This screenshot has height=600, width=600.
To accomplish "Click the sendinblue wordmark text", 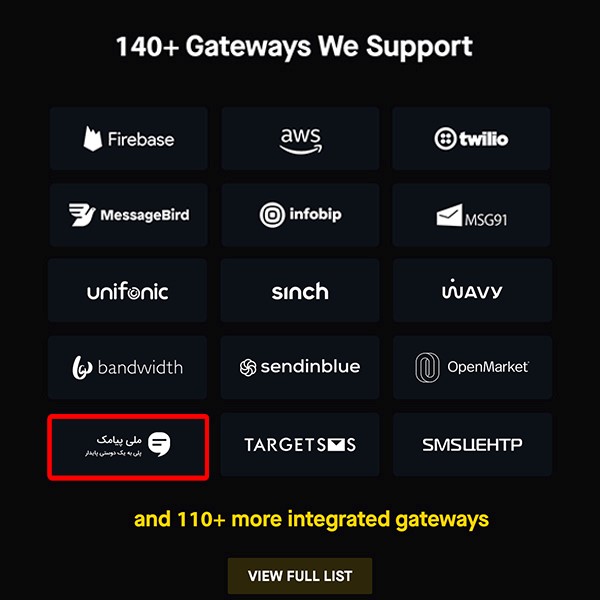I will click(310, 367).
